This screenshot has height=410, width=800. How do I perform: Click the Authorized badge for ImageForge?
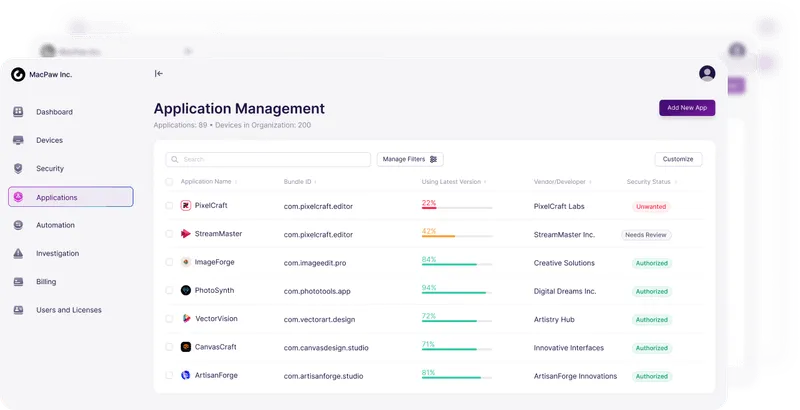click(x=652, y=263)
